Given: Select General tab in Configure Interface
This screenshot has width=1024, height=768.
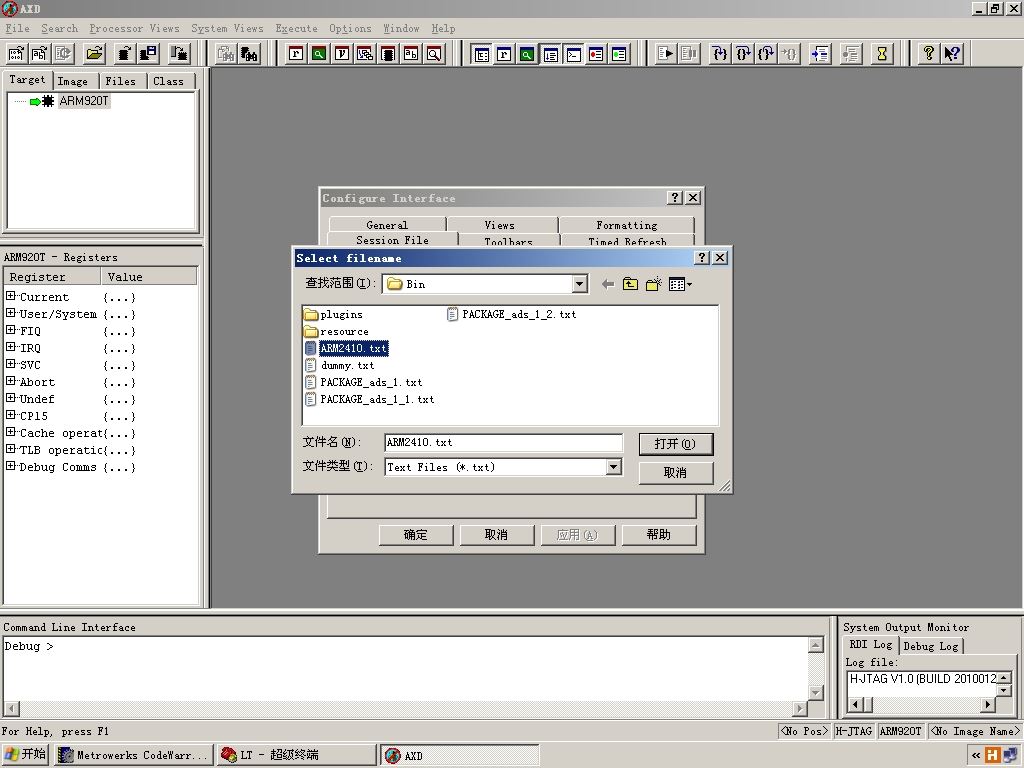Looking at the screenshot, I should 387,225.
